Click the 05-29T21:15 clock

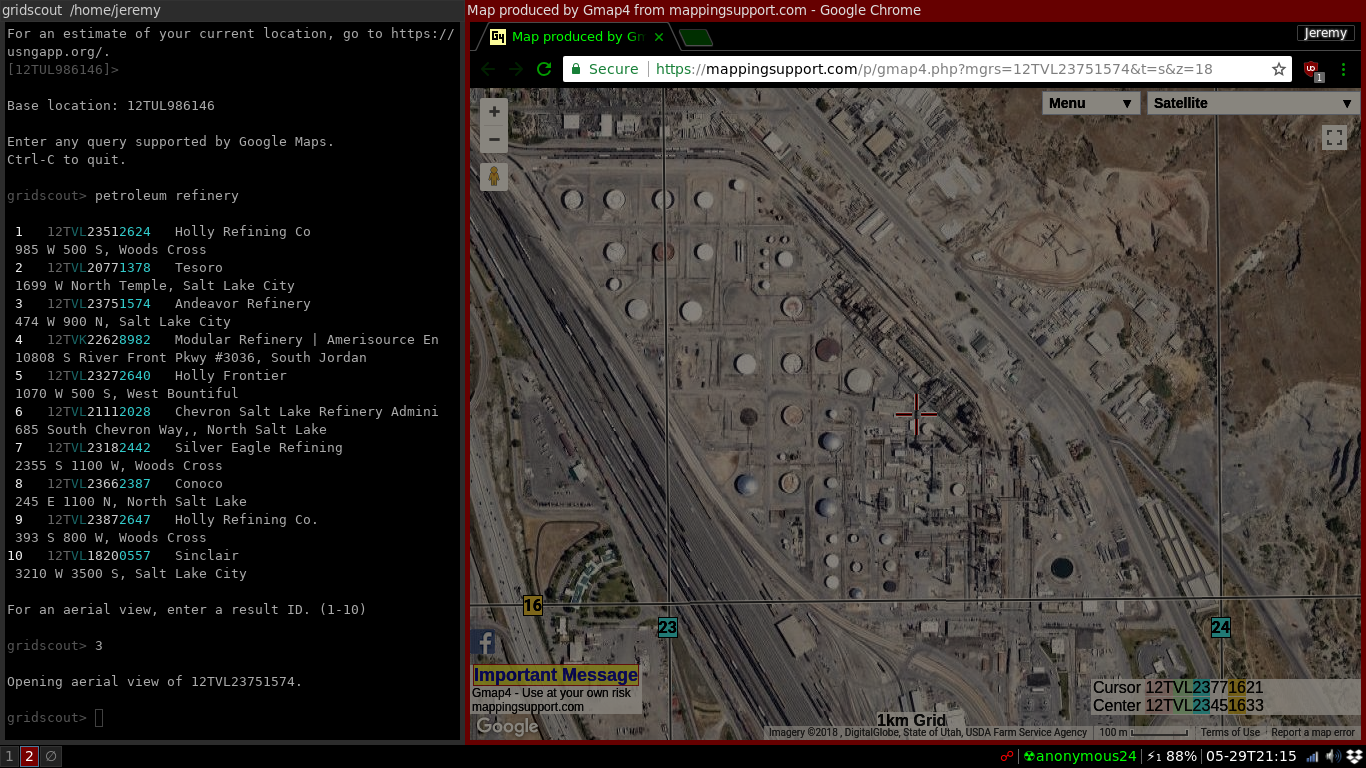[x=1250, y=757]
